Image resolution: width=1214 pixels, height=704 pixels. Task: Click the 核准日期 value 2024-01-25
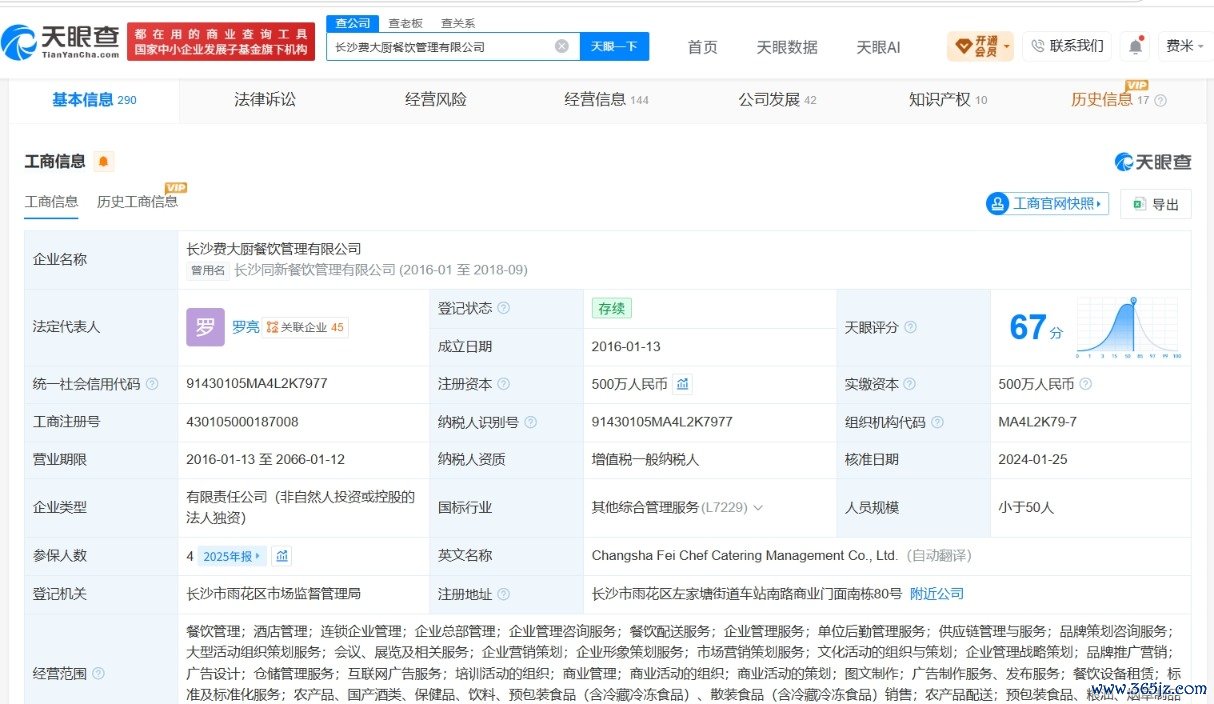pos(1032,460)
